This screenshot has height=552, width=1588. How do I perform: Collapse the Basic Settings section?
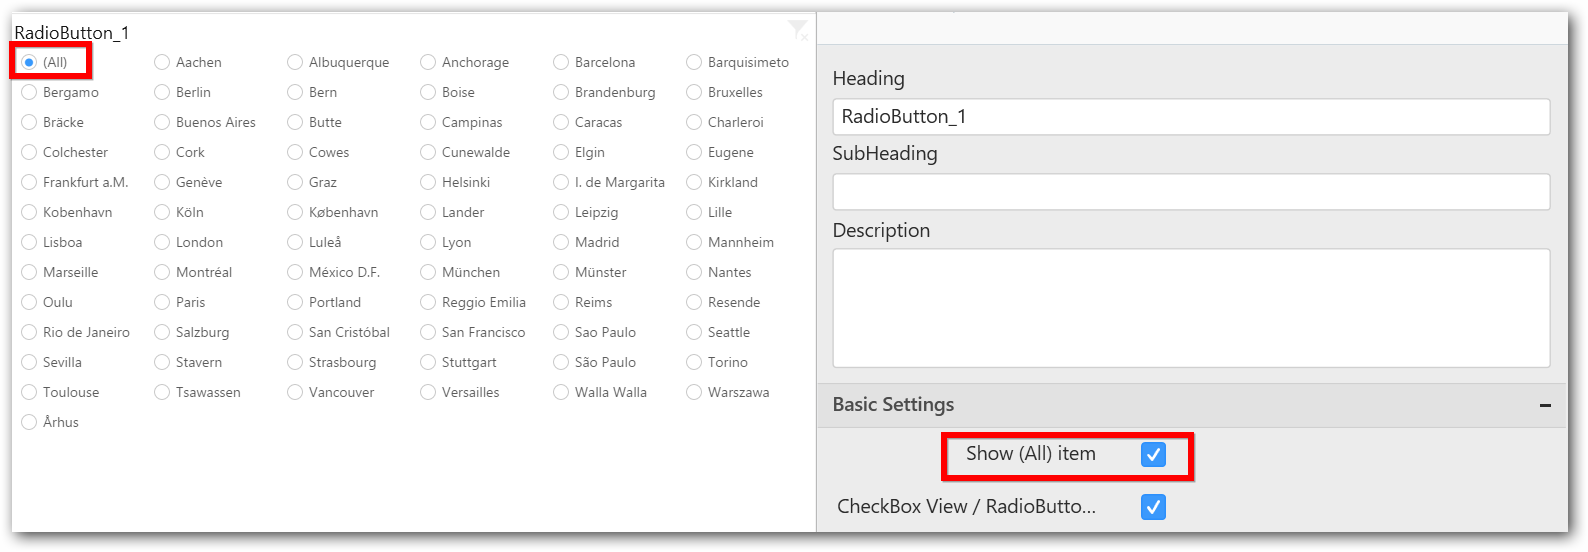[1545, 405]
